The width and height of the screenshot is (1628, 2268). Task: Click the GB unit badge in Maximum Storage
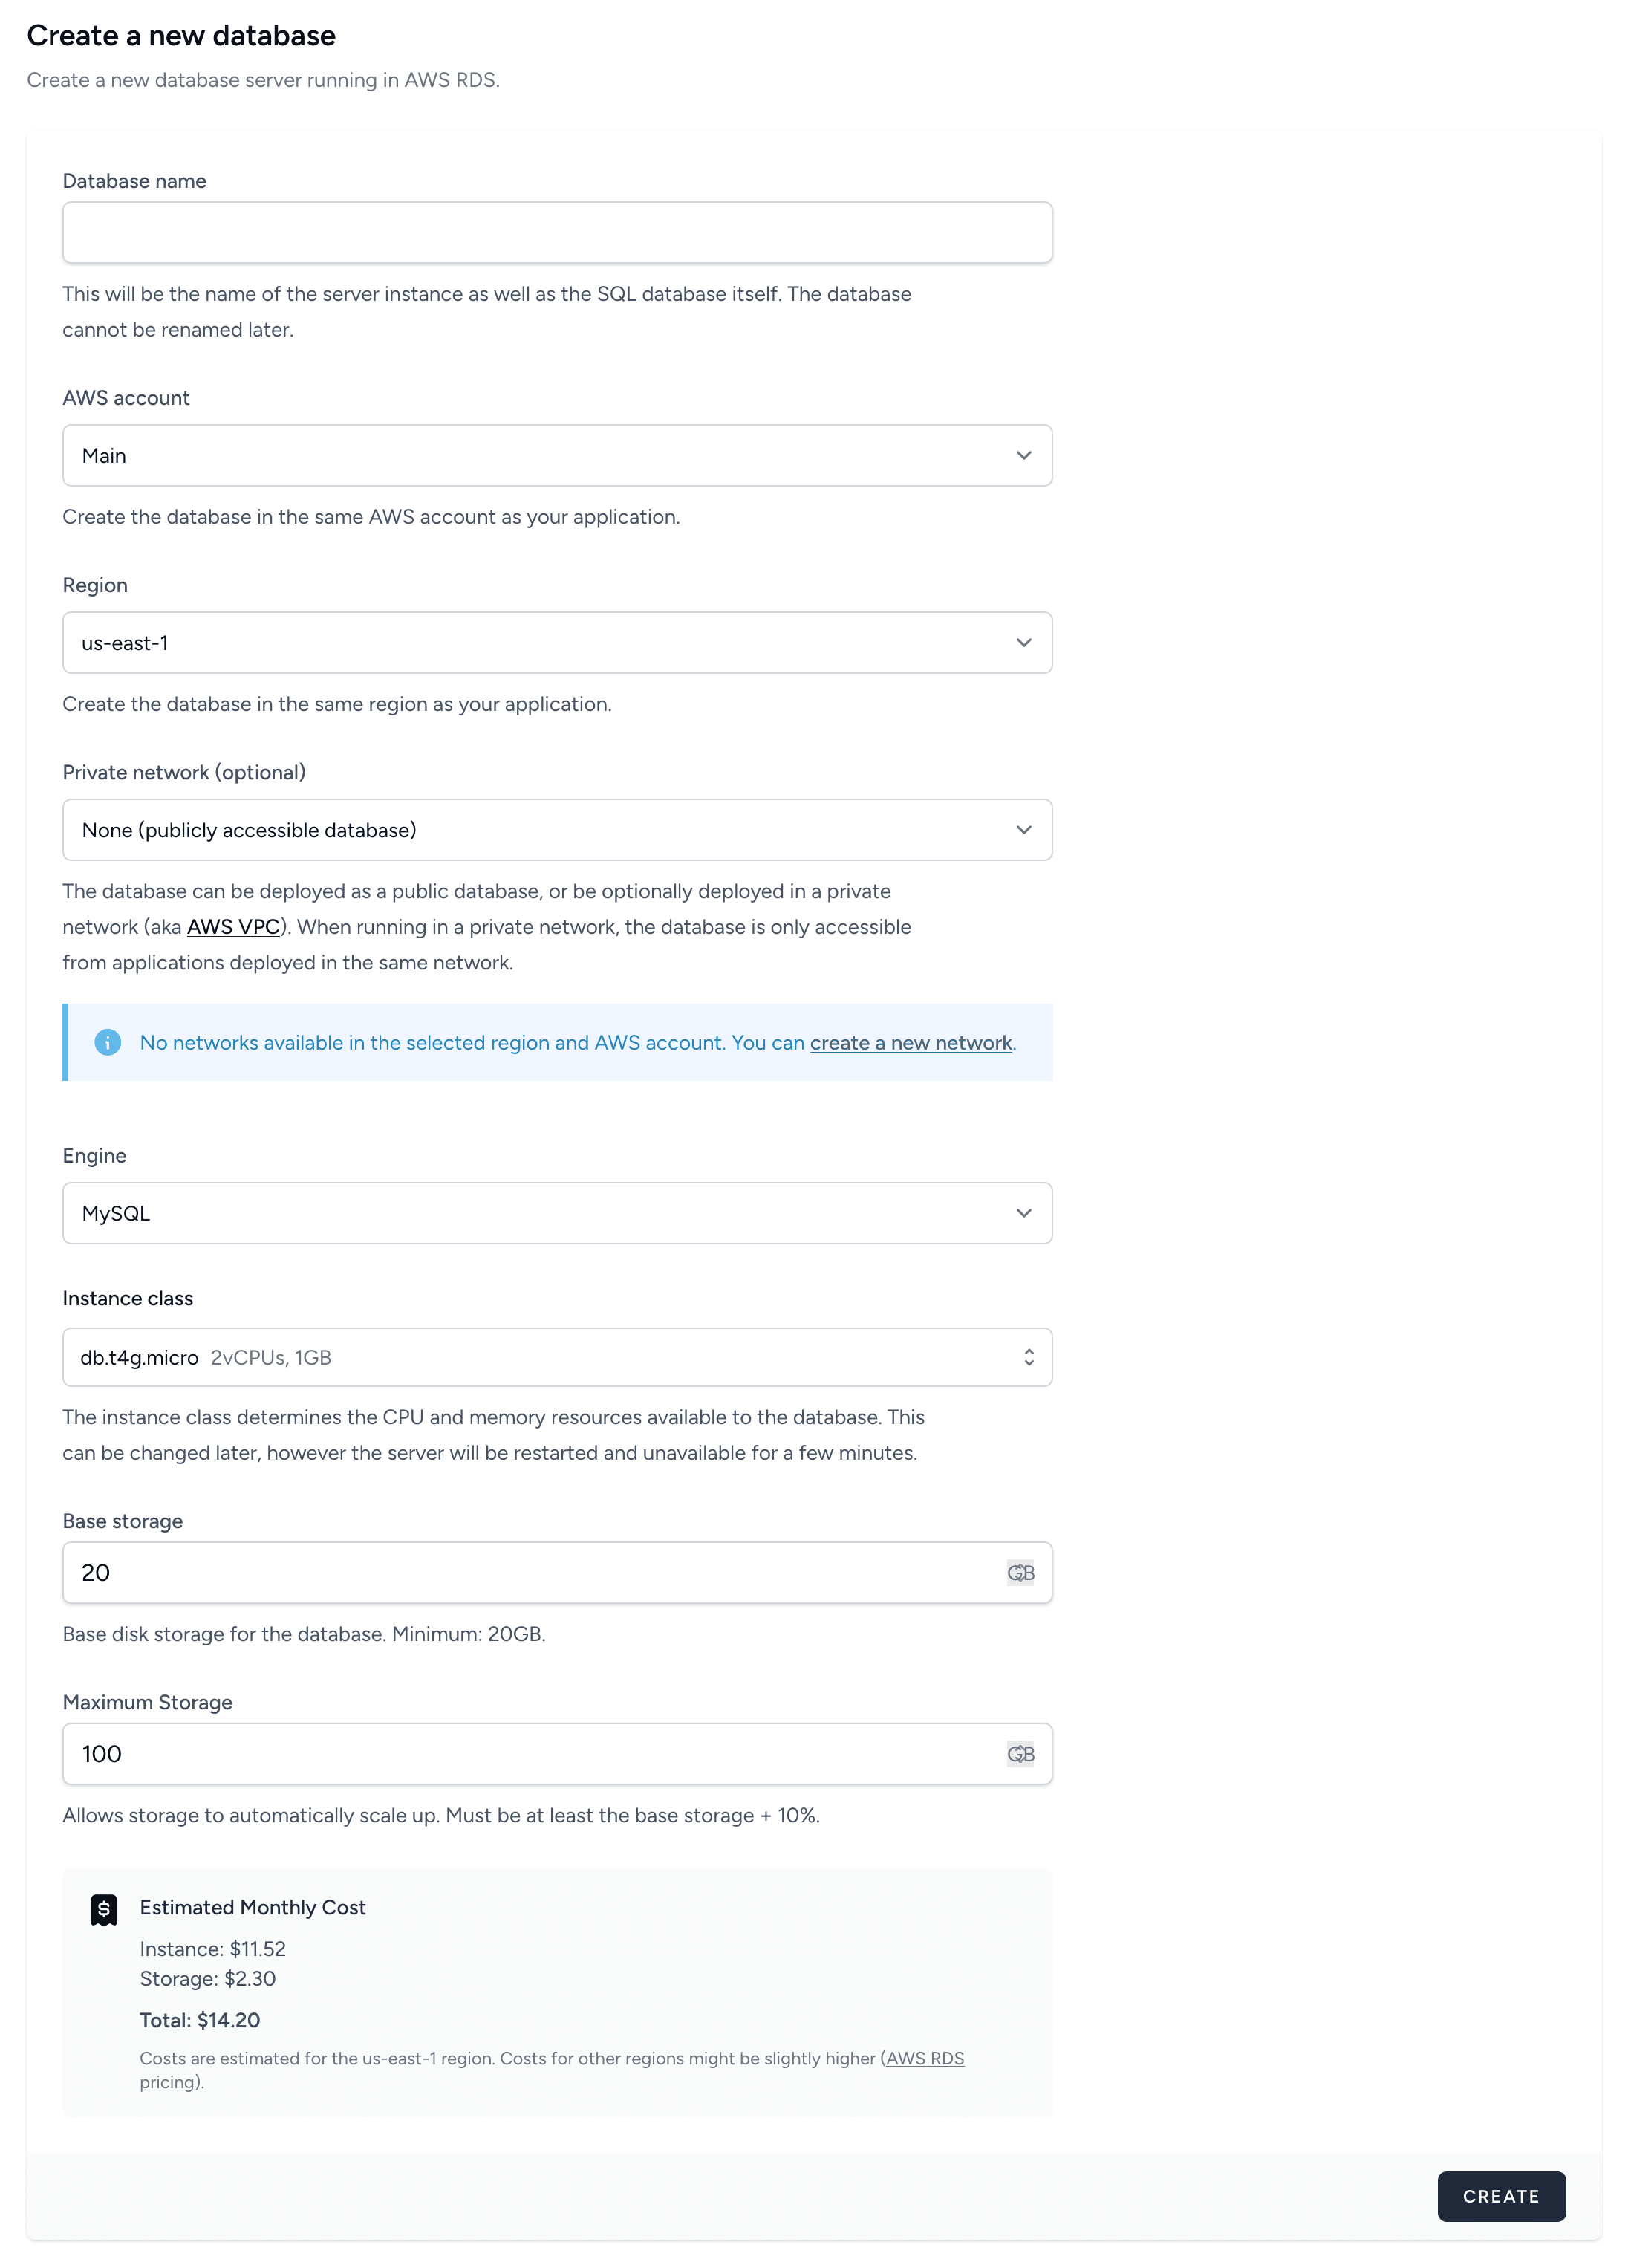[1020, 1754]
